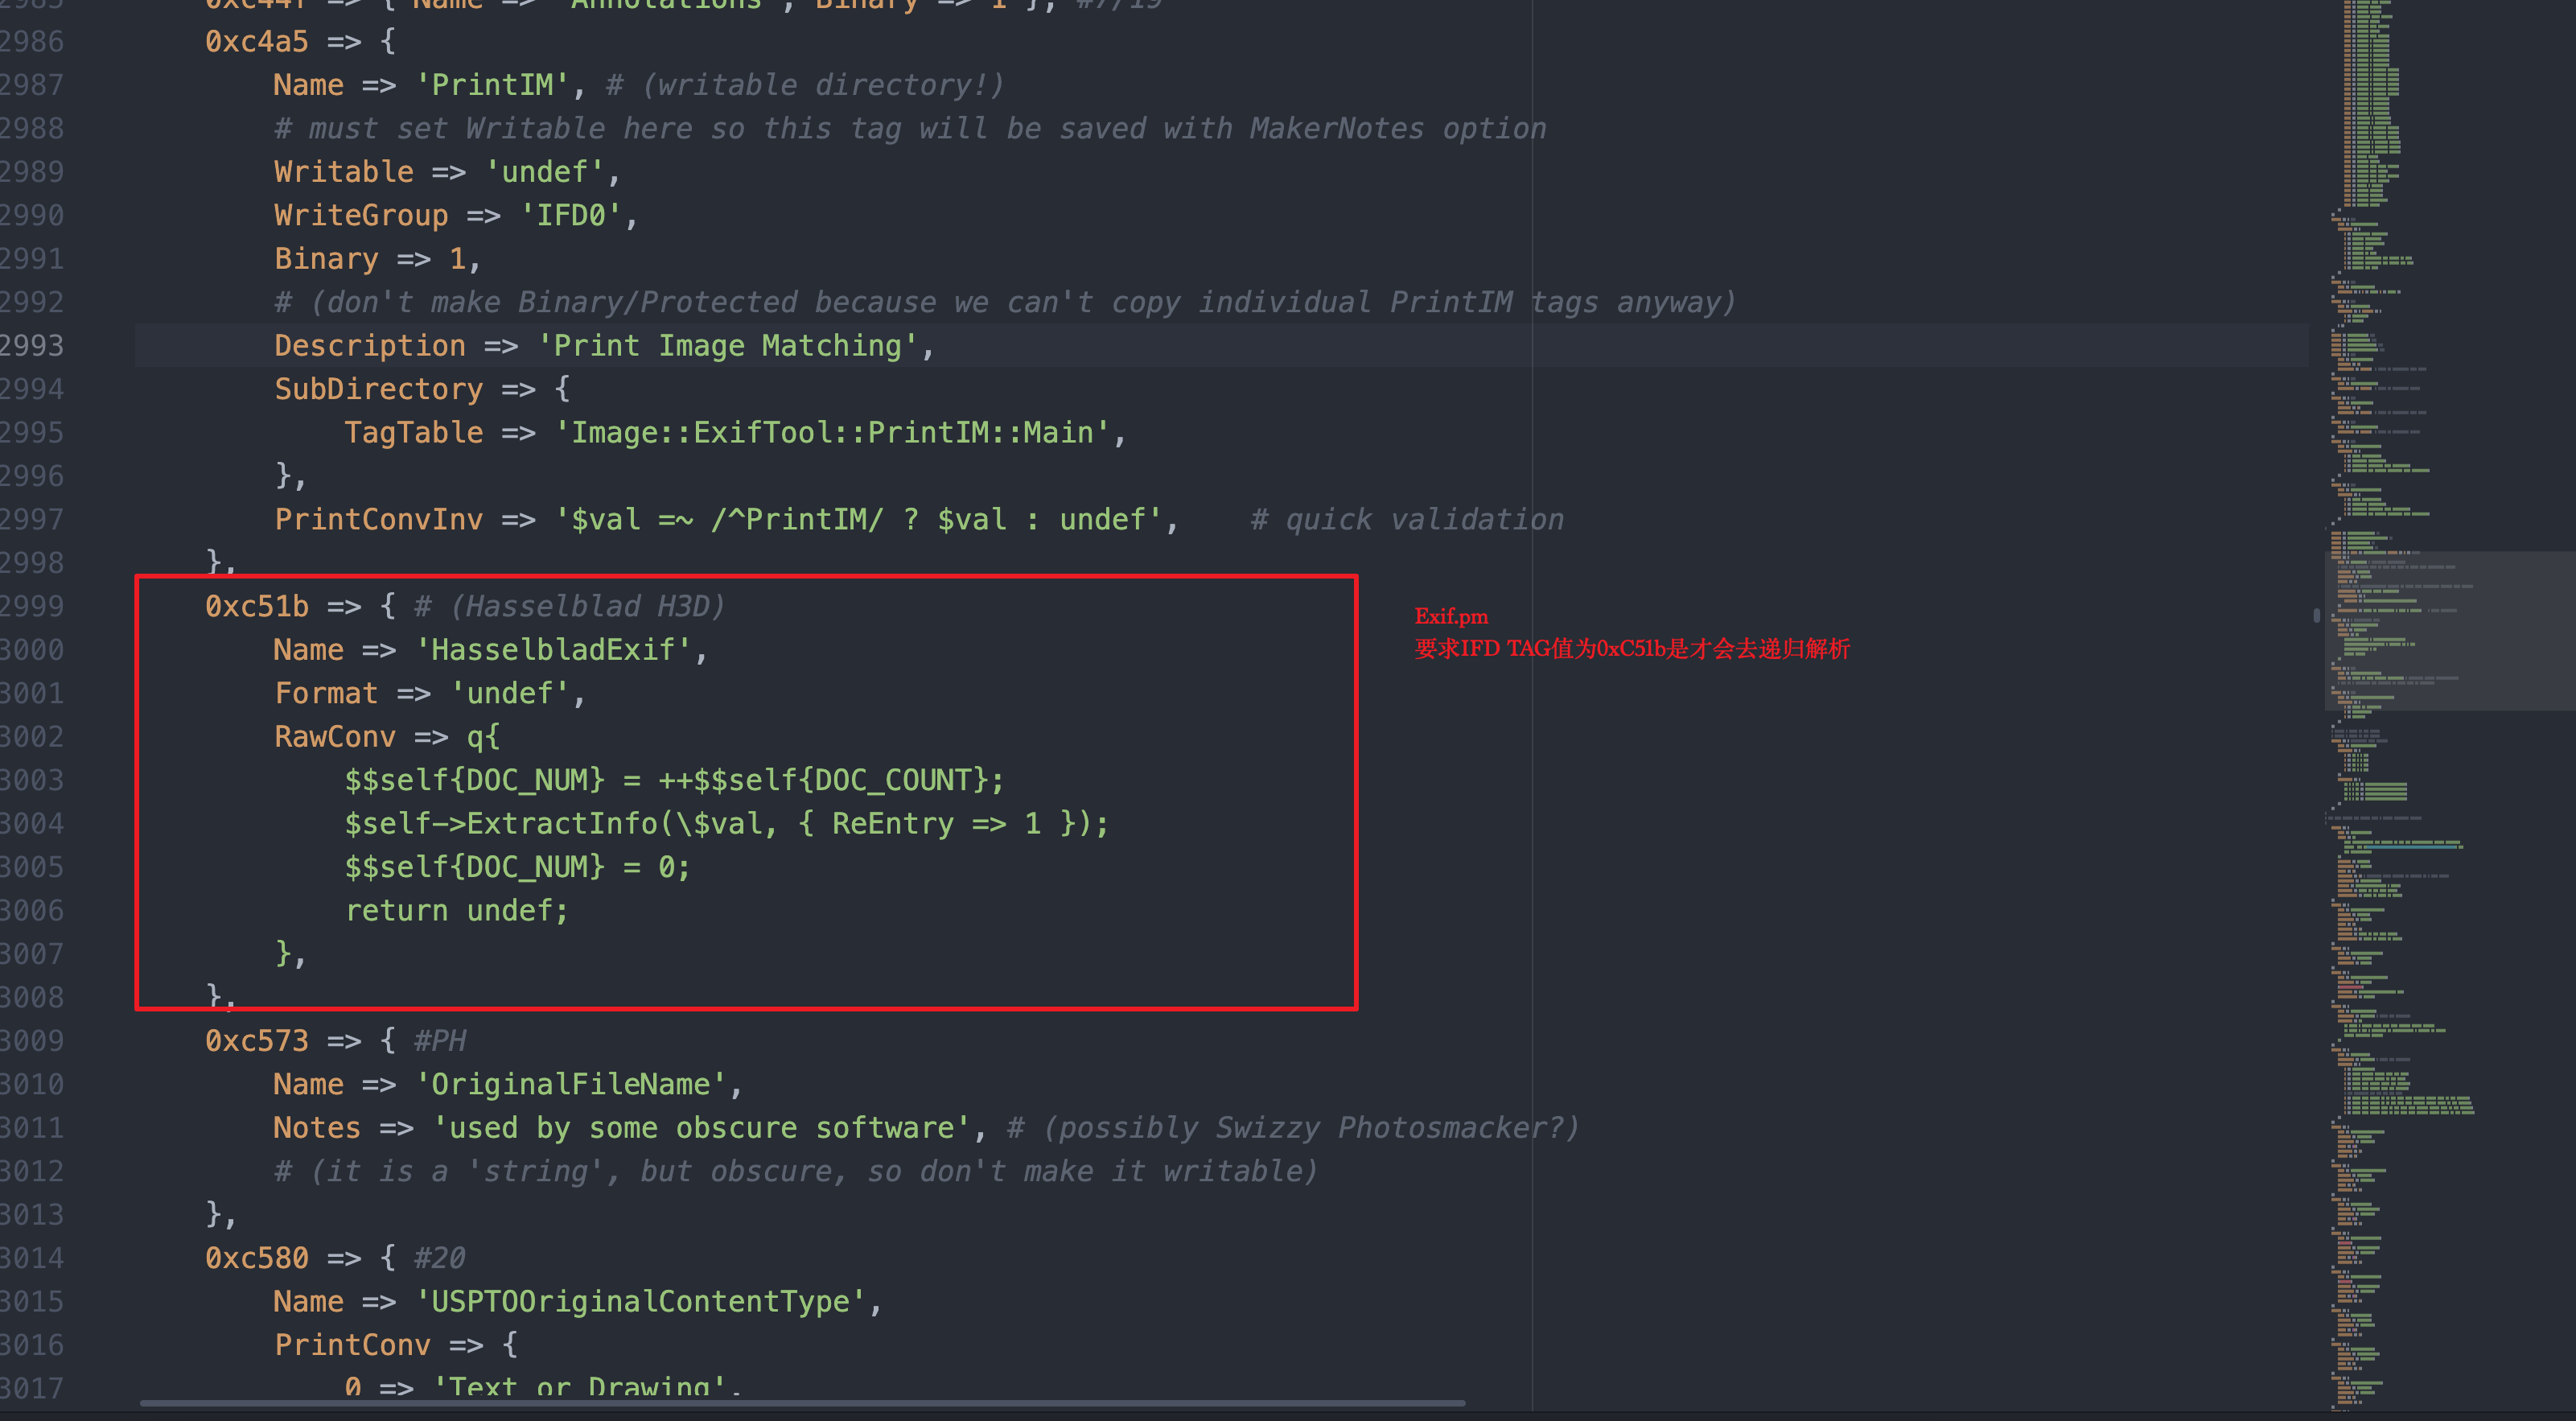Click the PrintConv key on line 3016

tap(353, 1344)
